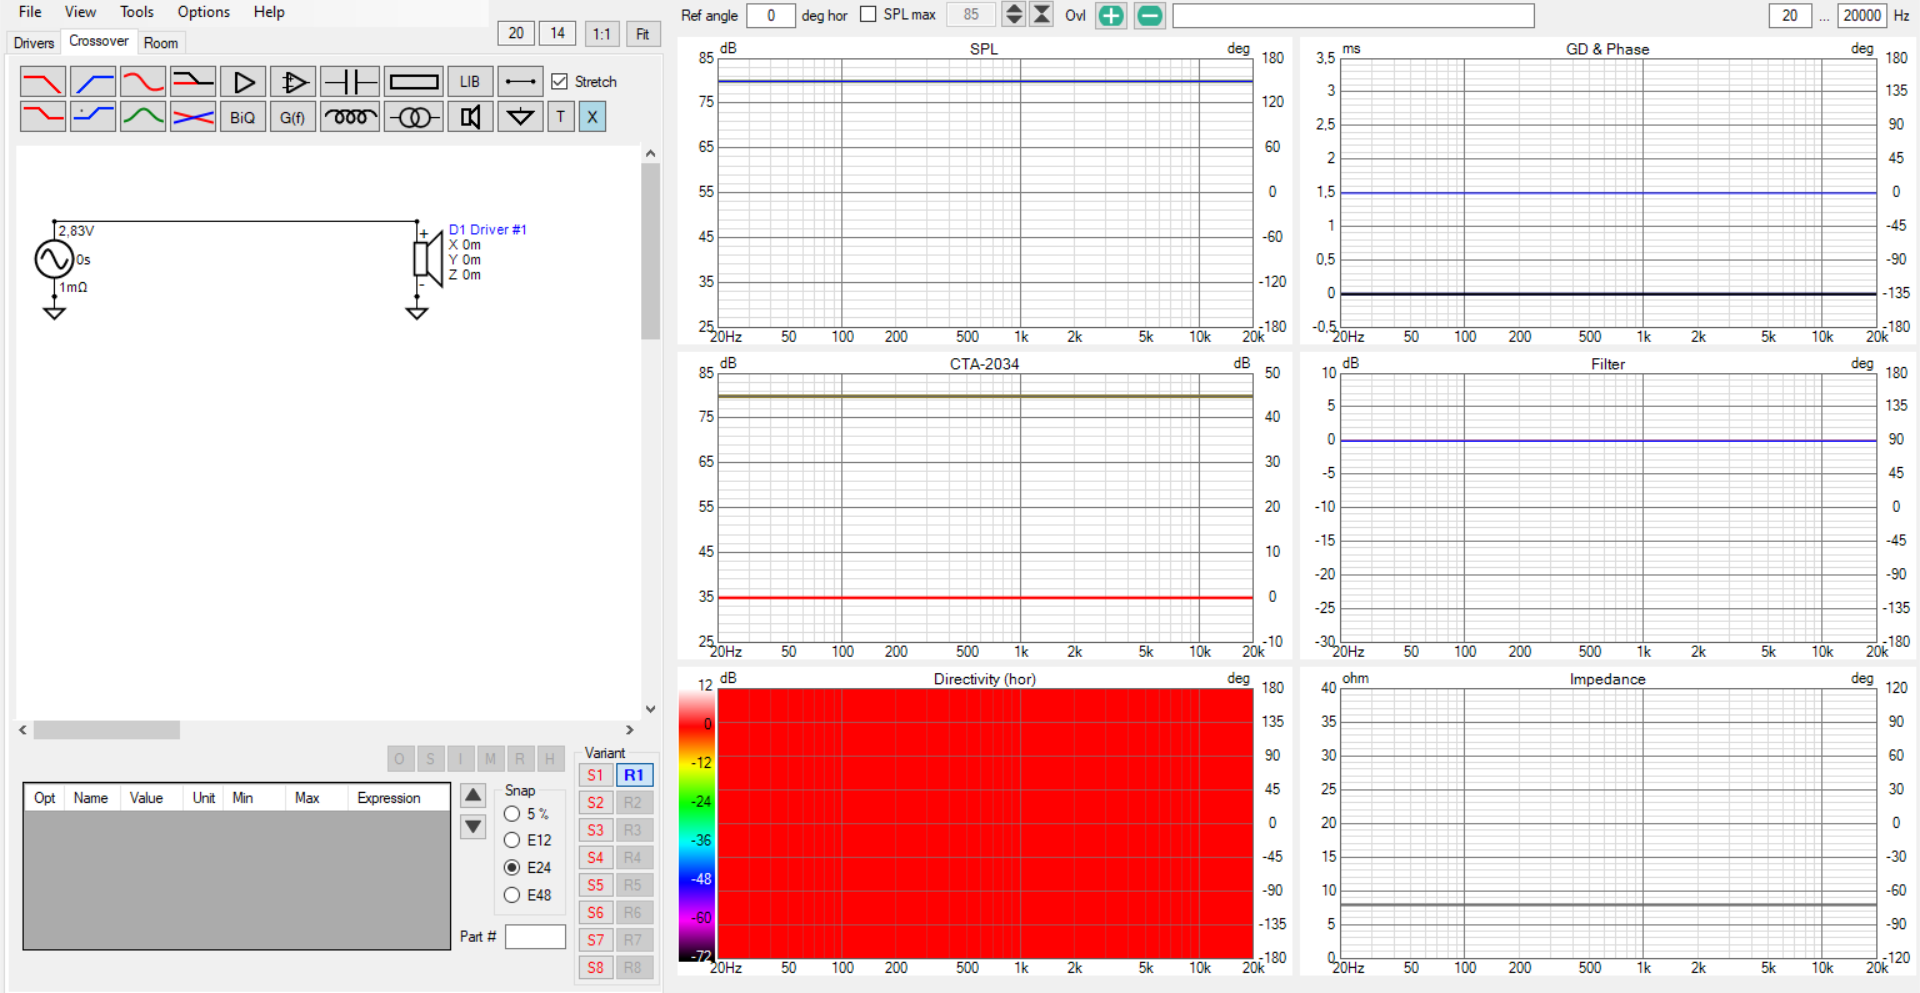The image size is (1920, 993).
Task: Move parameter row up with up arrow
Action: coord(473,796)
